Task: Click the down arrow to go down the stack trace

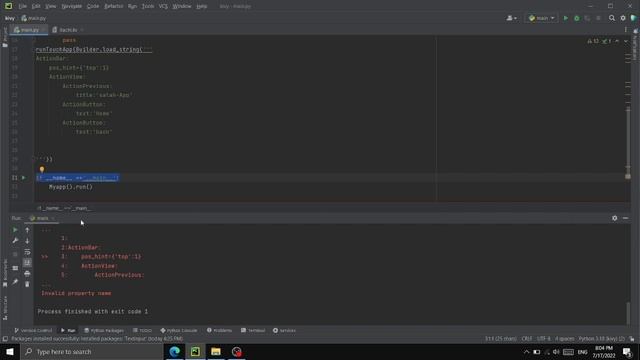Action: pos(27,240)
